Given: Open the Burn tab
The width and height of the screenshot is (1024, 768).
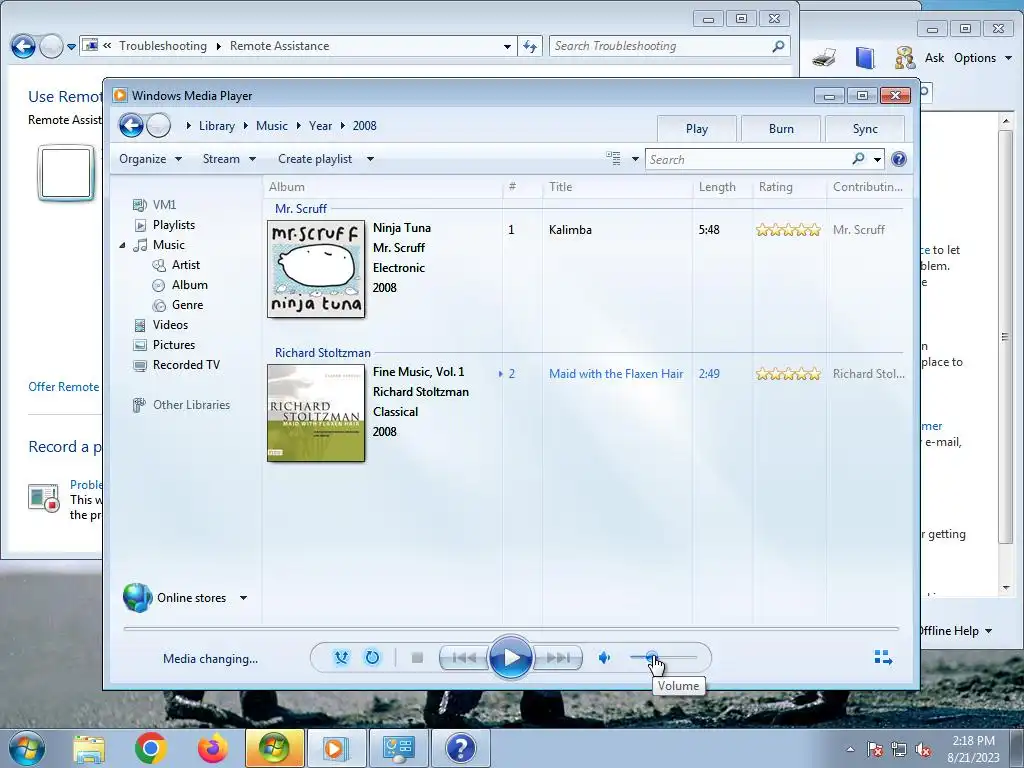Looking at the screenshot, I should 781,129.
